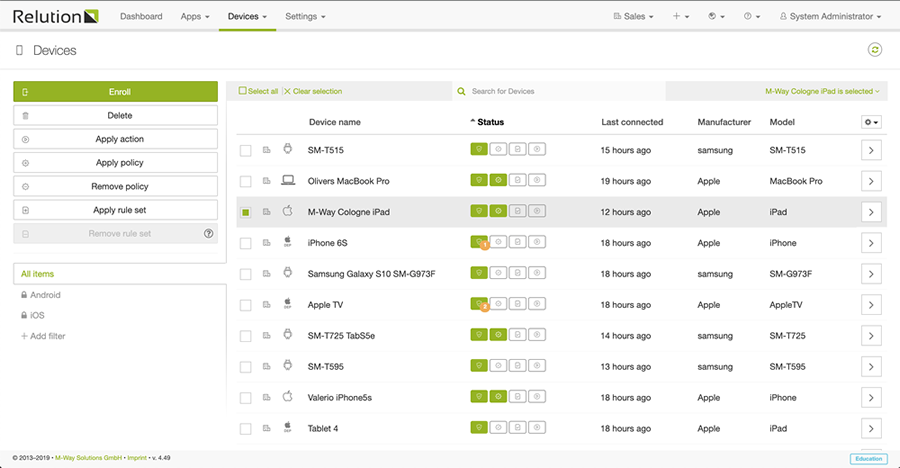
Task: Click the help icon on Remove rule set
Action: point(208,234)
